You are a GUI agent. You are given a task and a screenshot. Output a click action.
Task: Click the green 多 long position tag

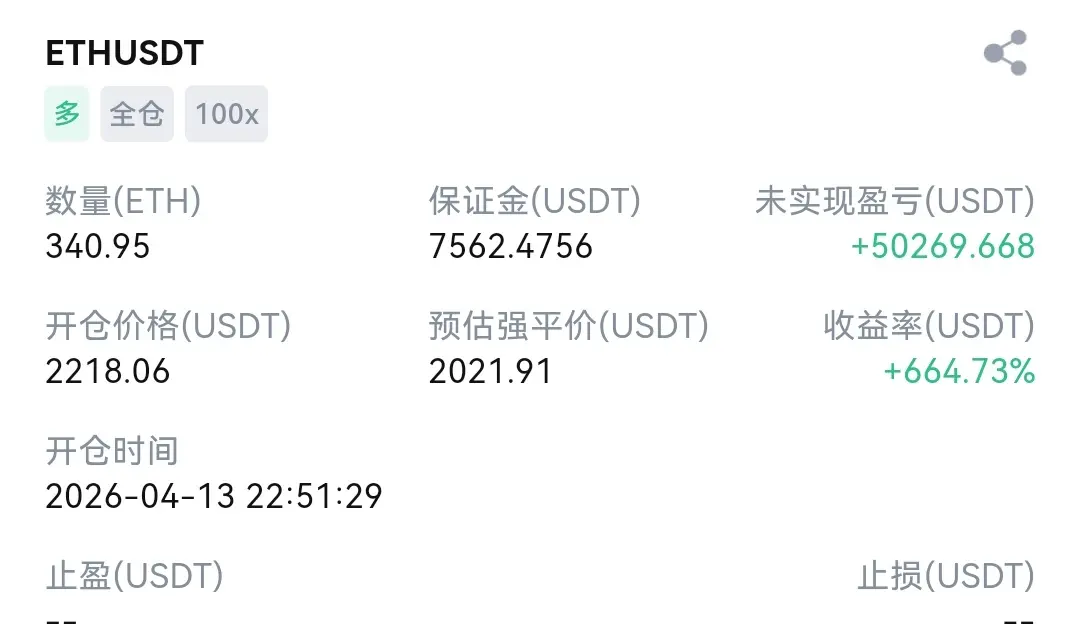click(67, 114)
